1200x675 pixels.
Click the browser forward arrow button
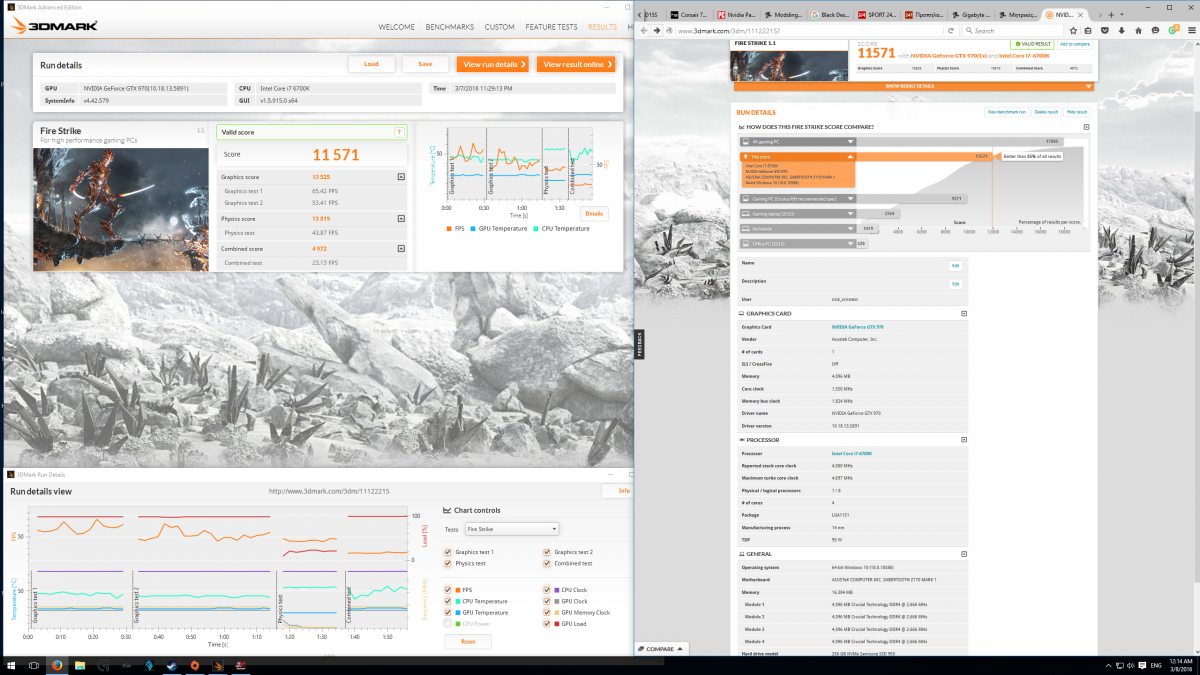657,30
